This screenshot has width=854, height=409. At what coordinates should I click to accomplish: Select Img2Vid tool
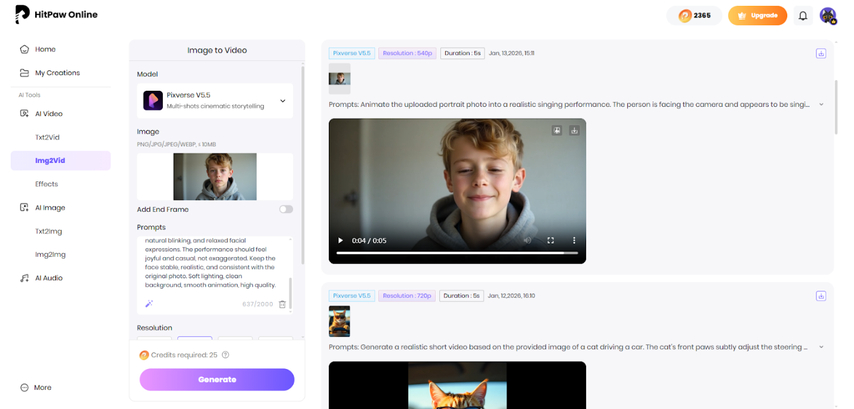pos(60,161)
